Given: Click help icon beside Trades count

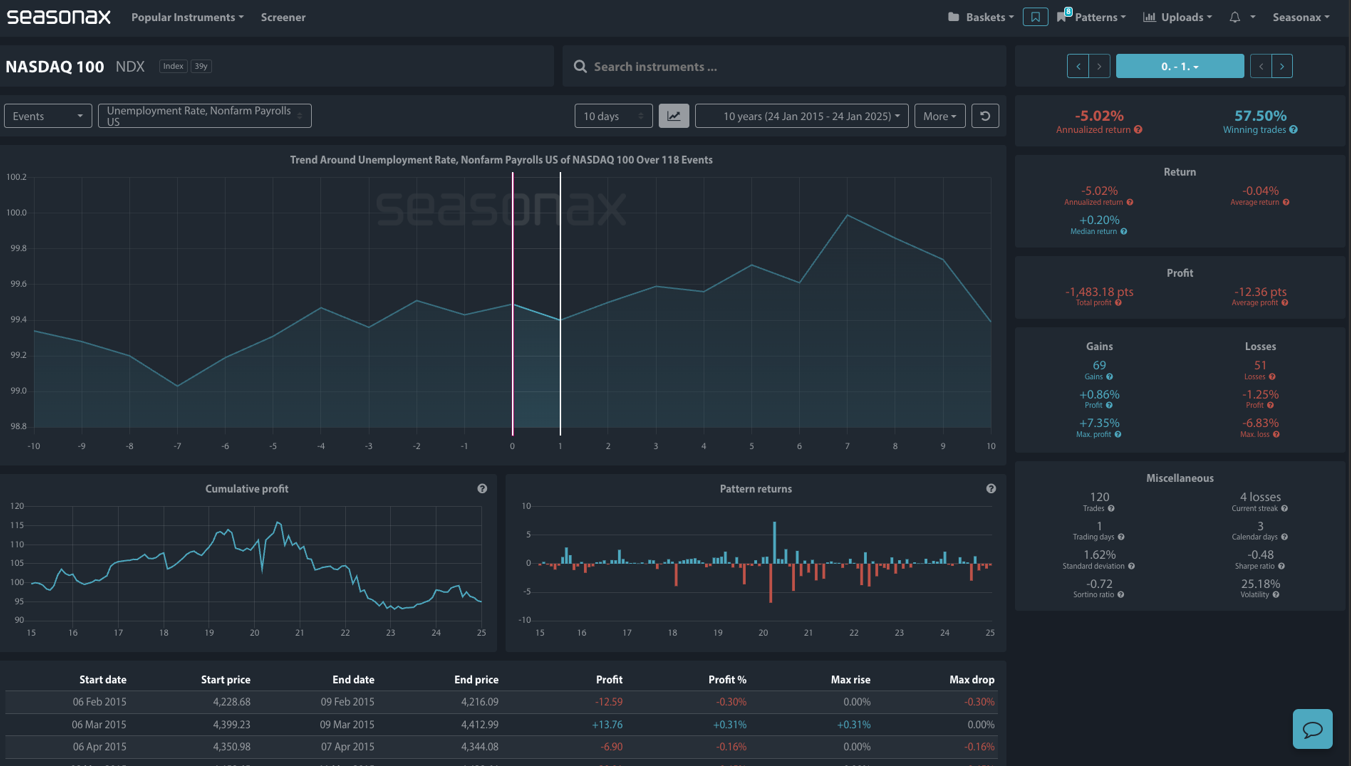Looking at the screenshot, I should [x=1111, y=509].
